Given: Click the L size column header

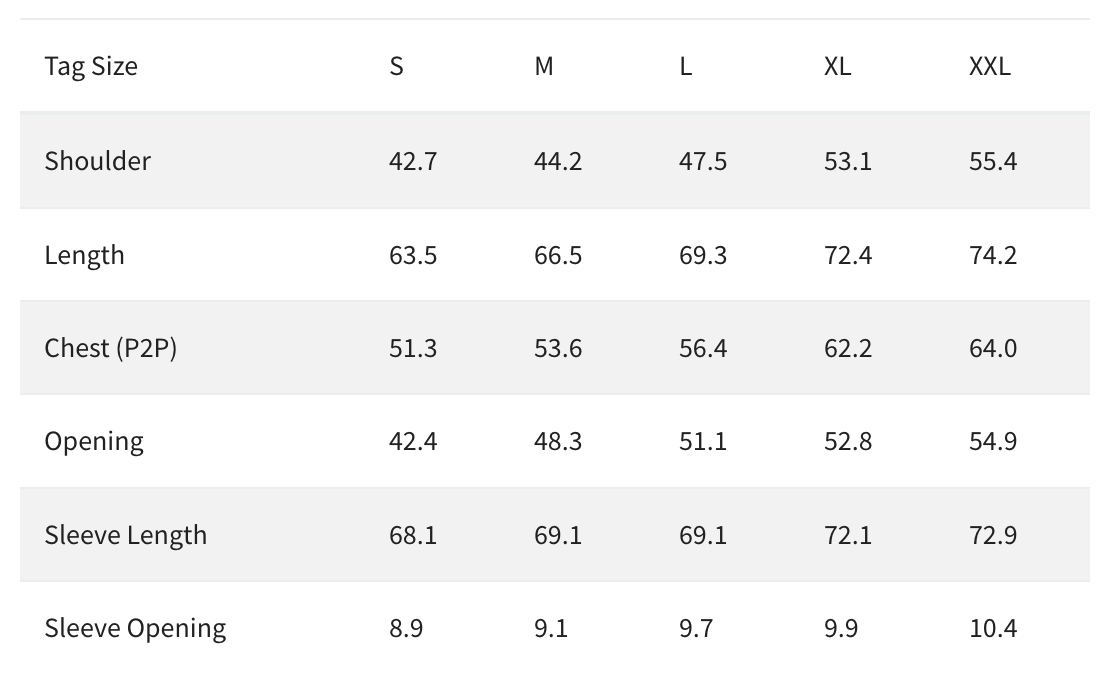Looking at the screenshot, I should click(686, 66).
